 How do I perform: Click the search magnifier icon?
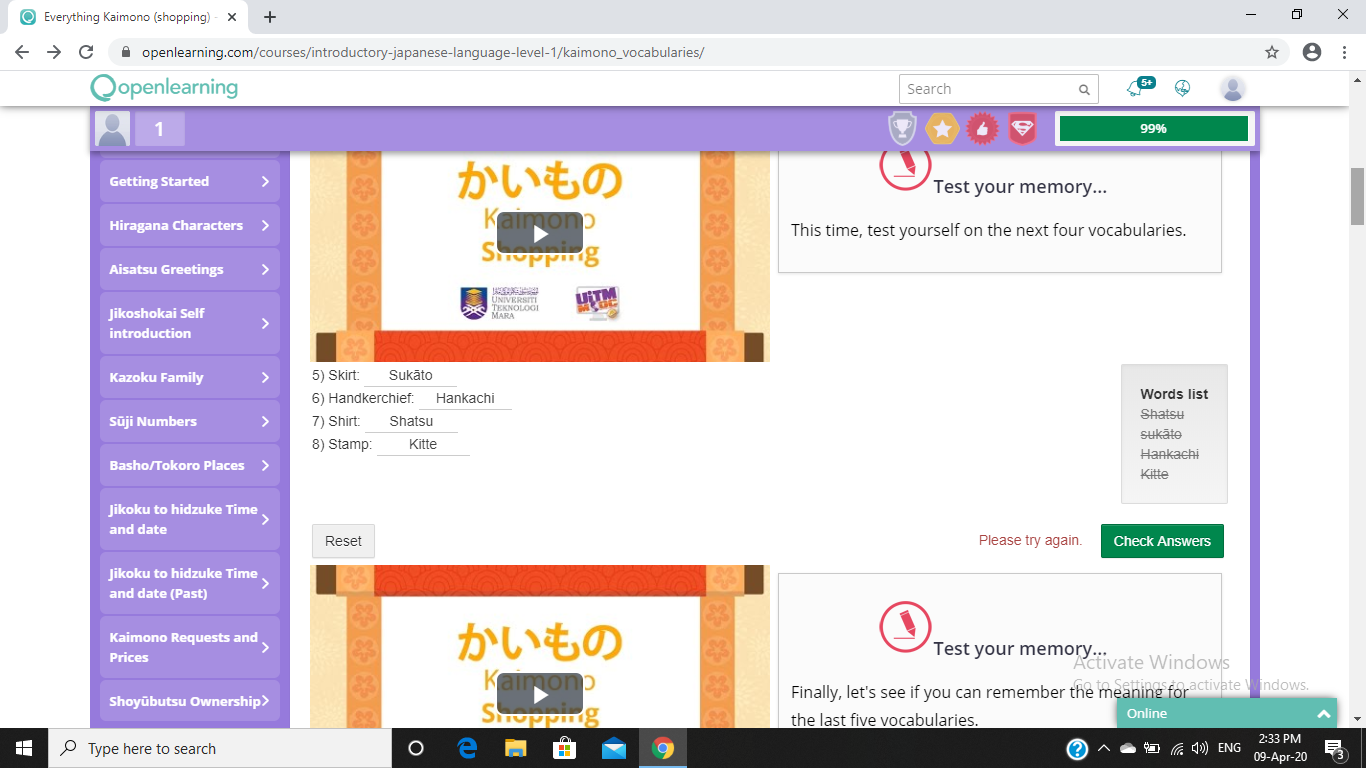[1083, 89]
